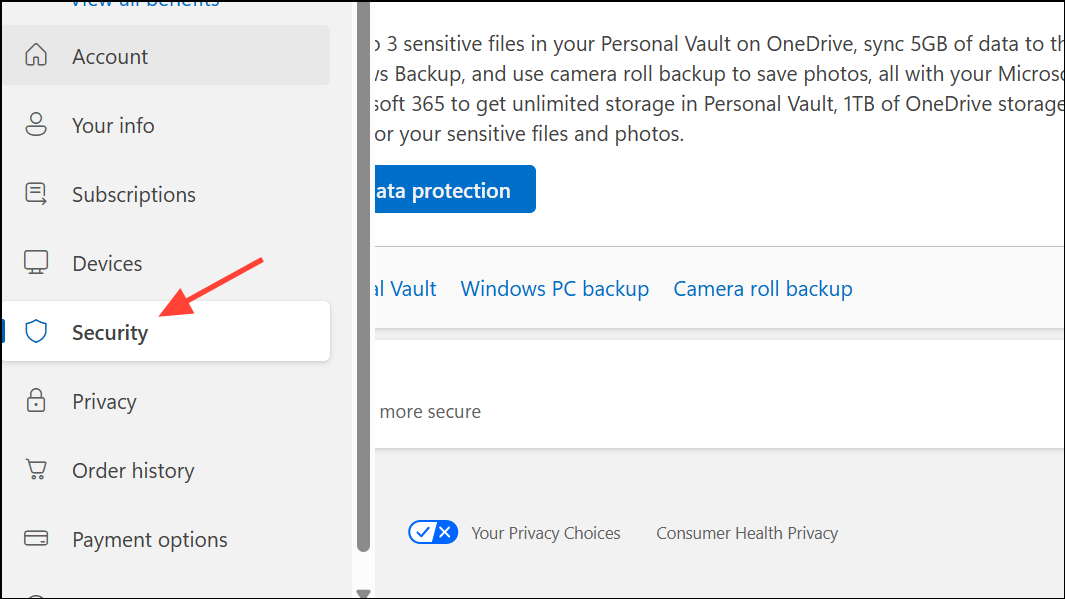Click the Privacy padlock icon
Image resolution: width=1065 pixels, height=599 pixels.
36,401
